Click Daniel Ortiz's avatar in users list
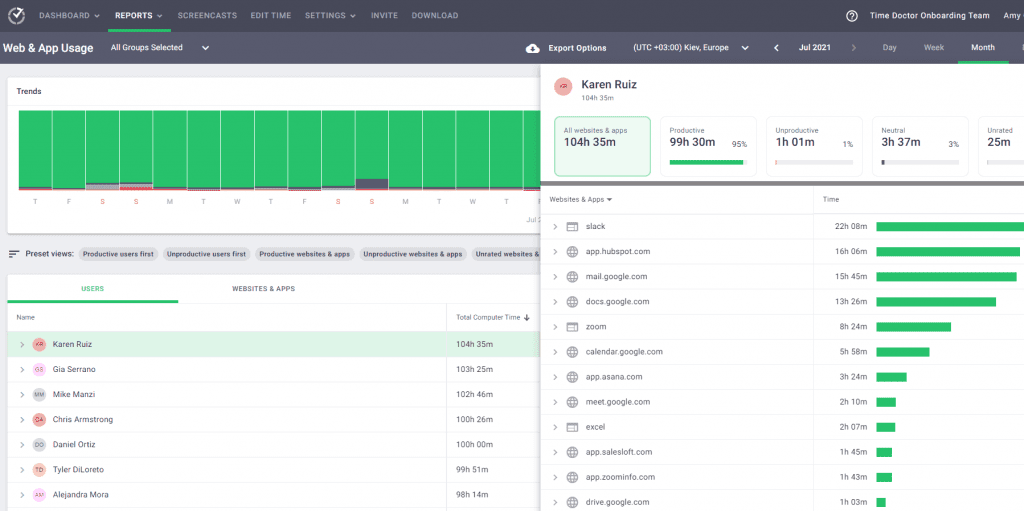Viewport: 1024px width, 511px height. coord(39,445)
